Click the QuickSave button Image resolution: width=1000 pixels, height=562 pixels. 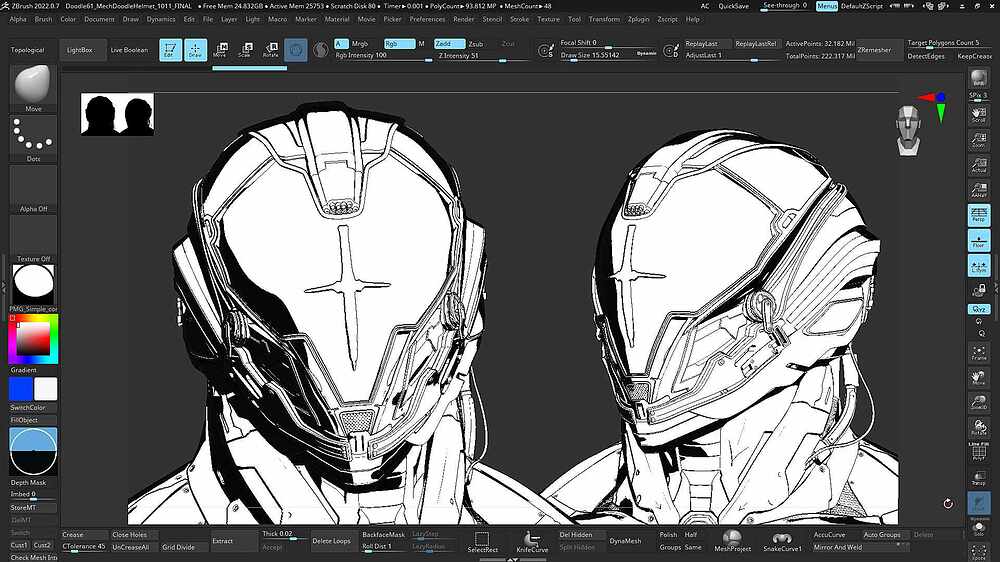[733, 6]
